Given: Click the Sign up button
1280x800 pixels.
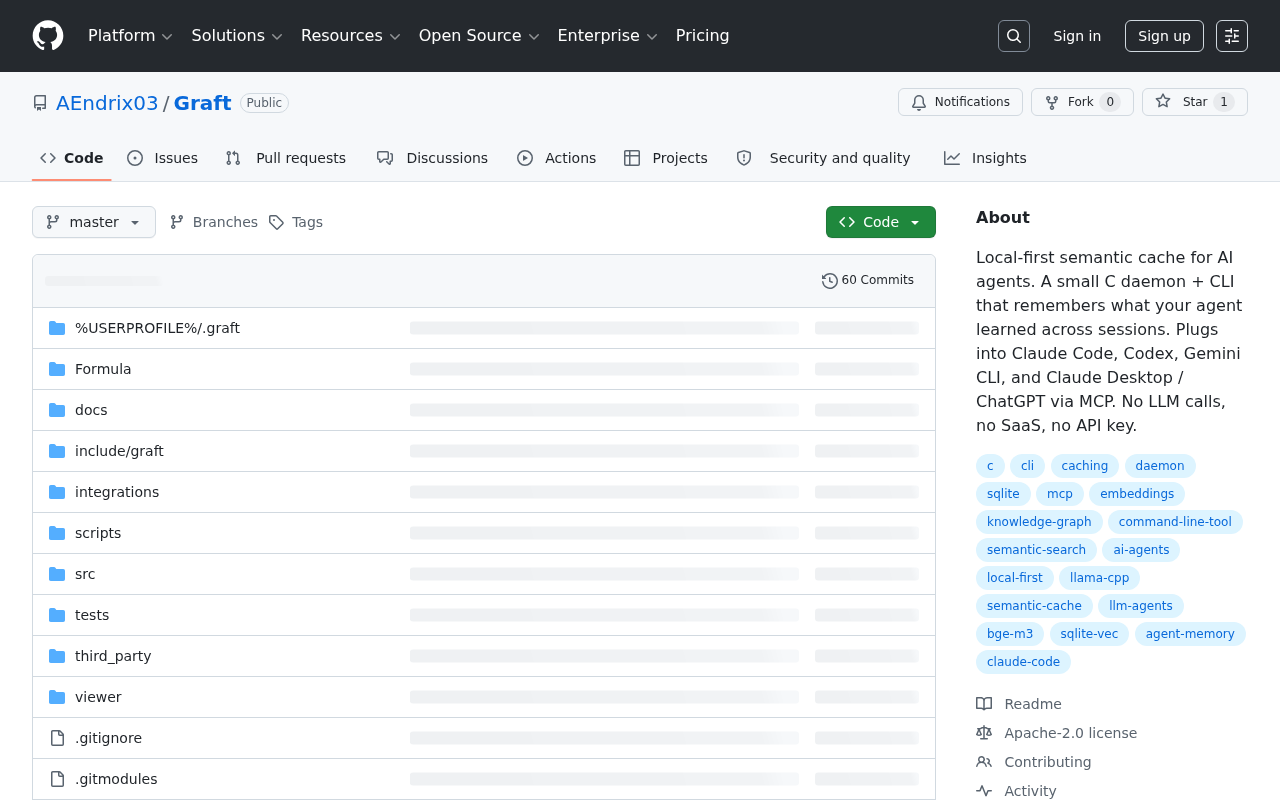Looking at the screenshot, I should (1164, 36).
